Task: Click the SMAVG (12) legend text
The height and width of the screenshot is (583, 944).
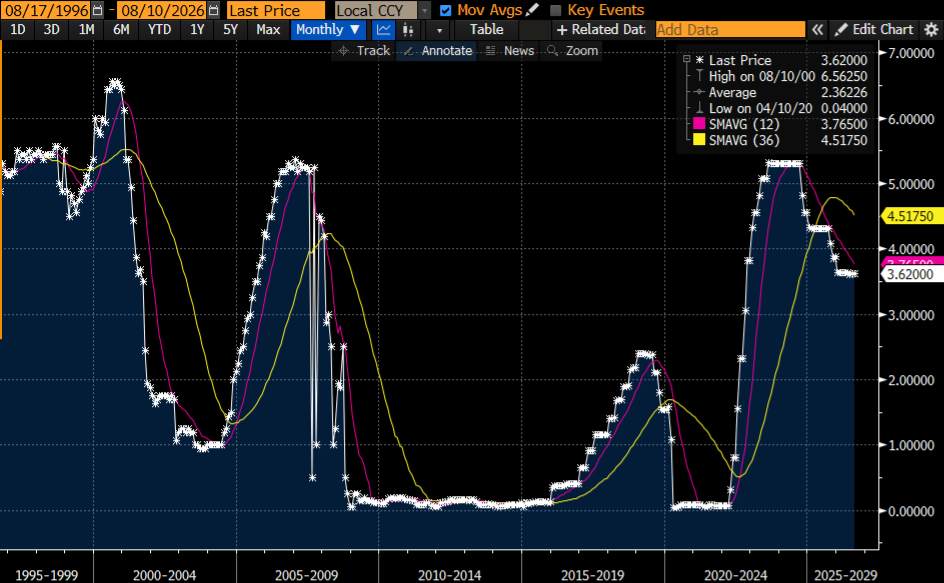Action: coord(744,124)
